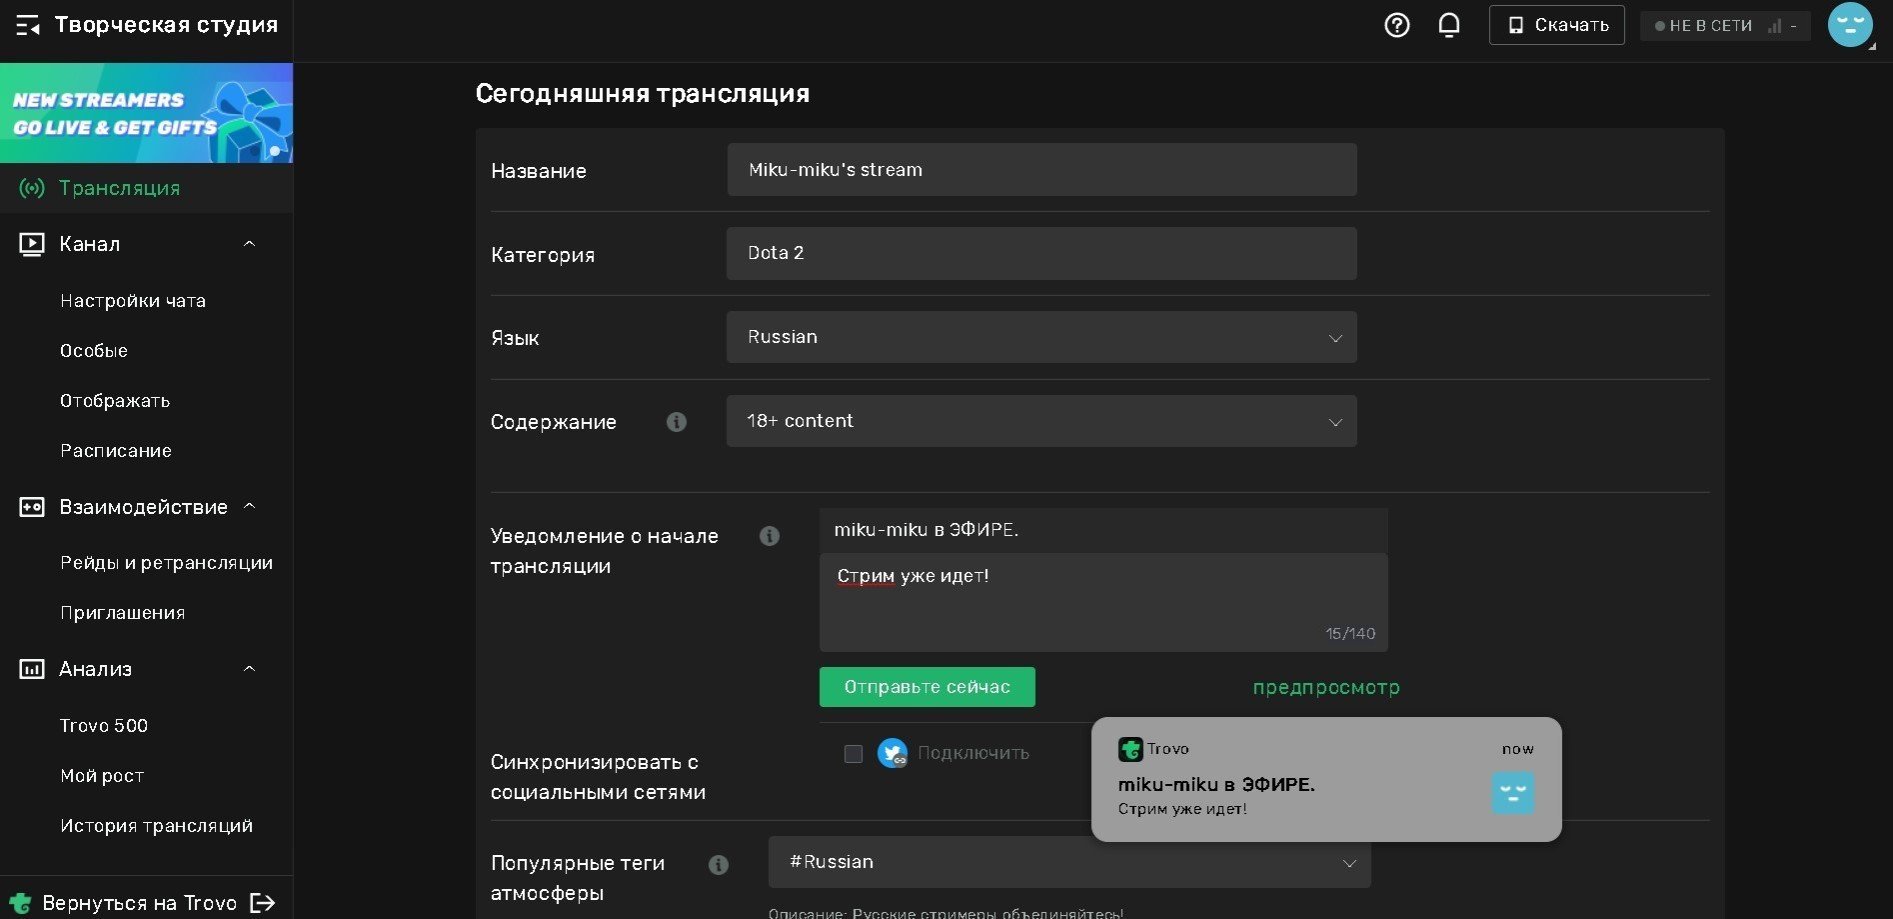
Task: Click the предпросмотр link
Action: 1326,687
